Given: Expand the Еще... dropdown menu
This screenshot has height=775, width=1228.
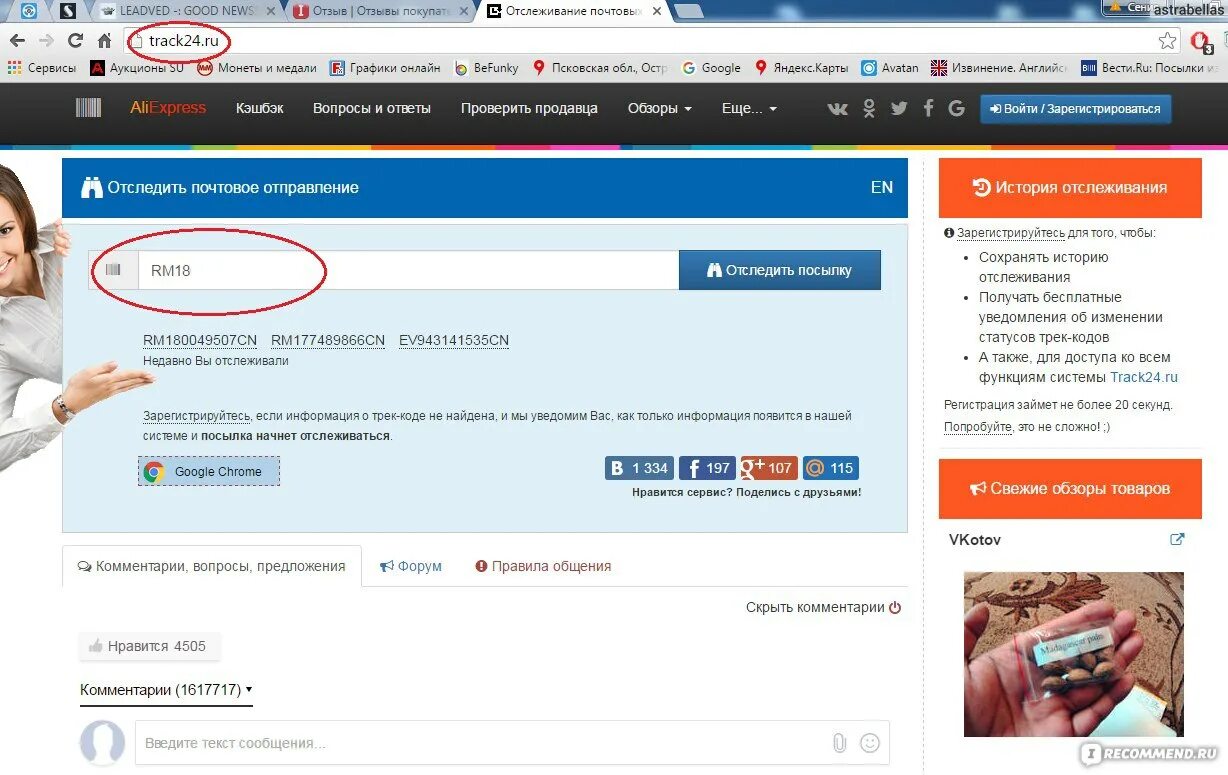Looking at the screenshot, I should (x=749, y=108).
